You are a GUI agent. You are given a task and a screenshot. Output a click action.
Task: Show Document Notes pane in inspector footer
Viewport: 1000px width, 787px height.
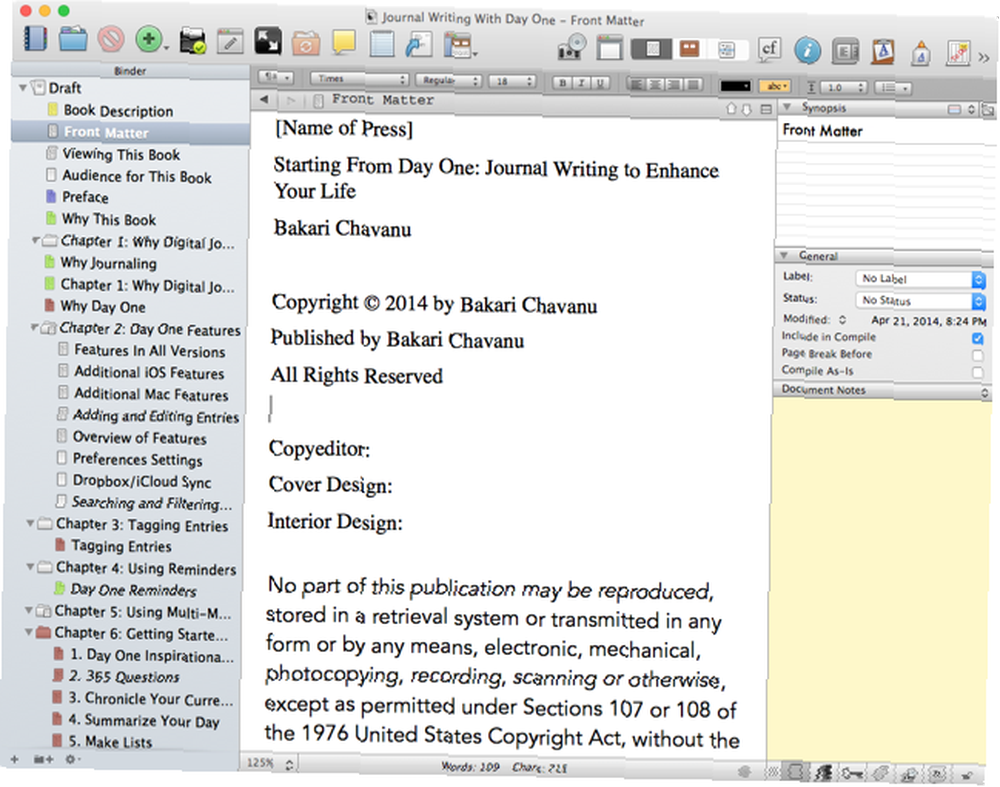click(x=796, y=772)
